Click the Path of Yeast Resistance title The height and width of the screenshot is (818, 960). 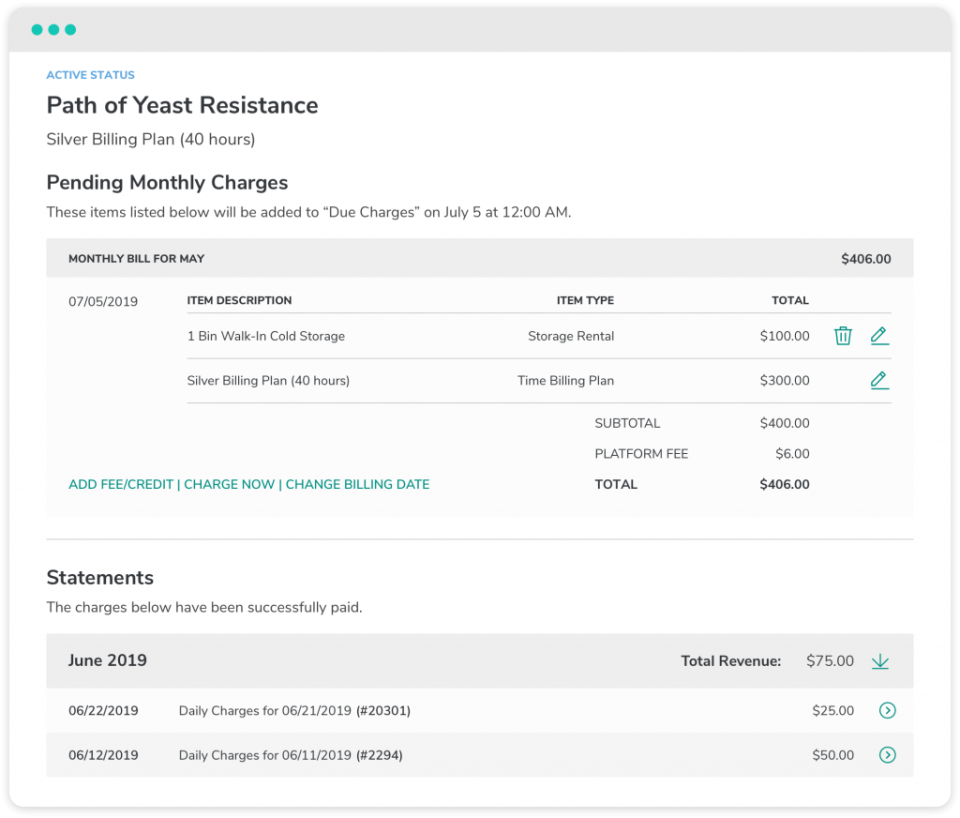pos(182,105)
